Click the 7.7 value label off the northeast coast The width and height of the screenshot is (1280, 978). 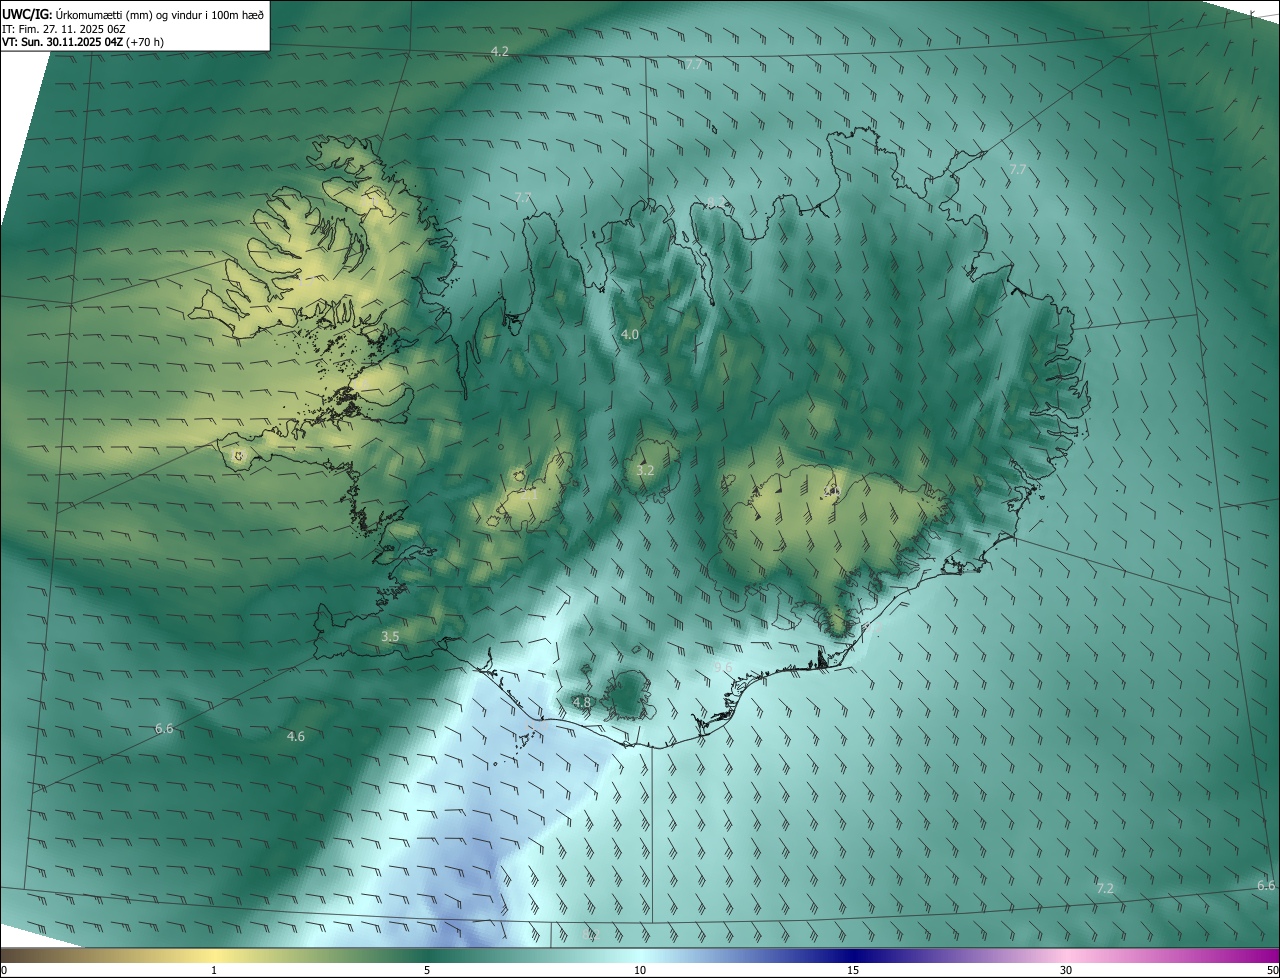[x=1018, y=170]
